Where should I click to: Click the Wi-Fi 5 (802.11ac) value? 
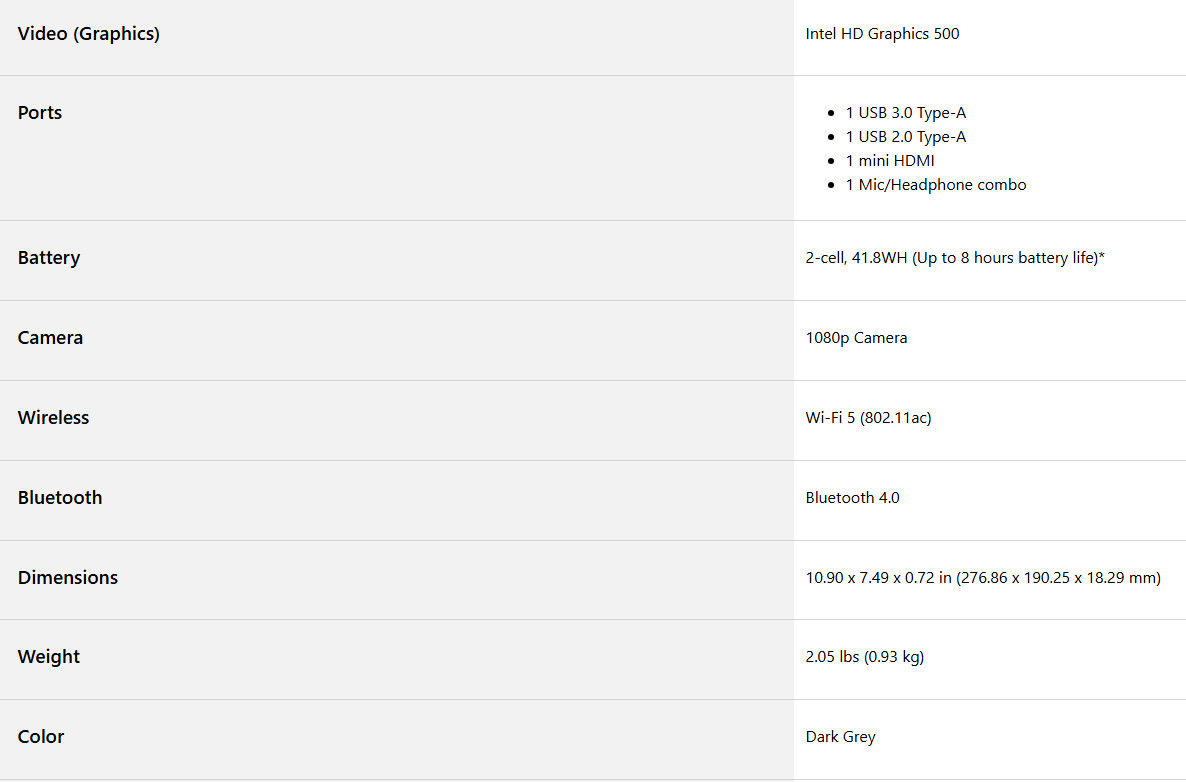pyautogui.click(x=868, y=418)
